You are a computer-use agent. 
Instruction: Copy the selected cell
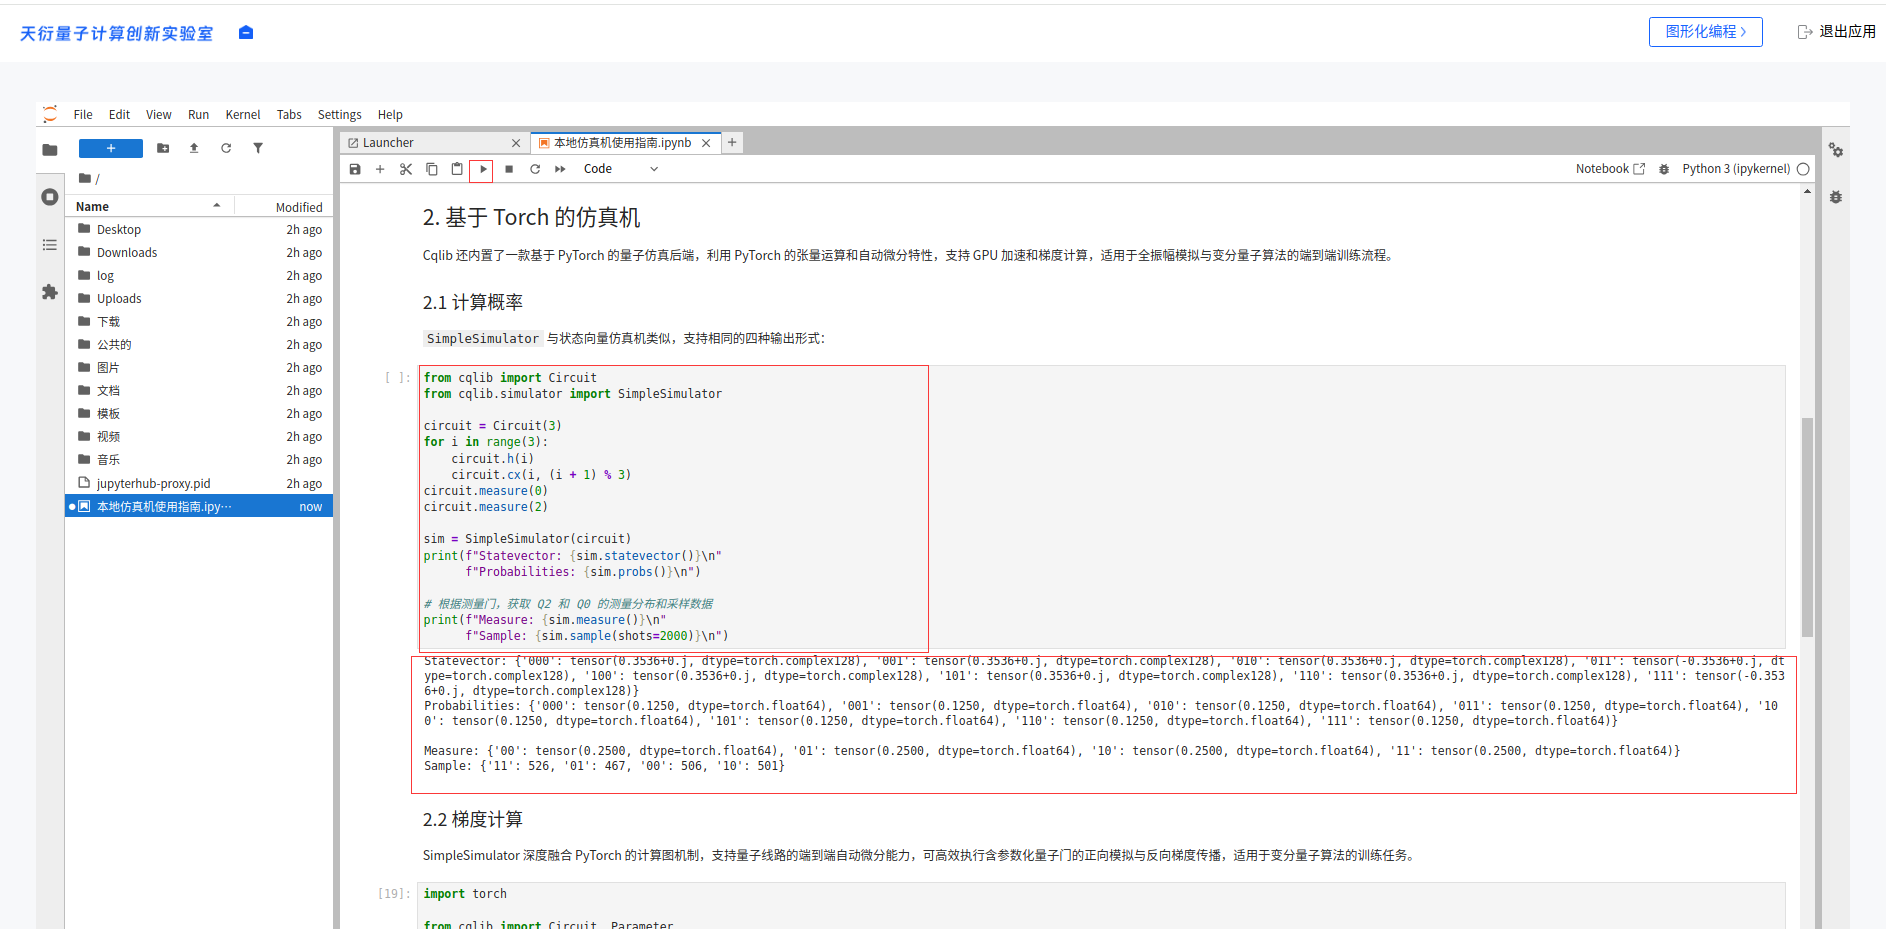coord(432,169)
